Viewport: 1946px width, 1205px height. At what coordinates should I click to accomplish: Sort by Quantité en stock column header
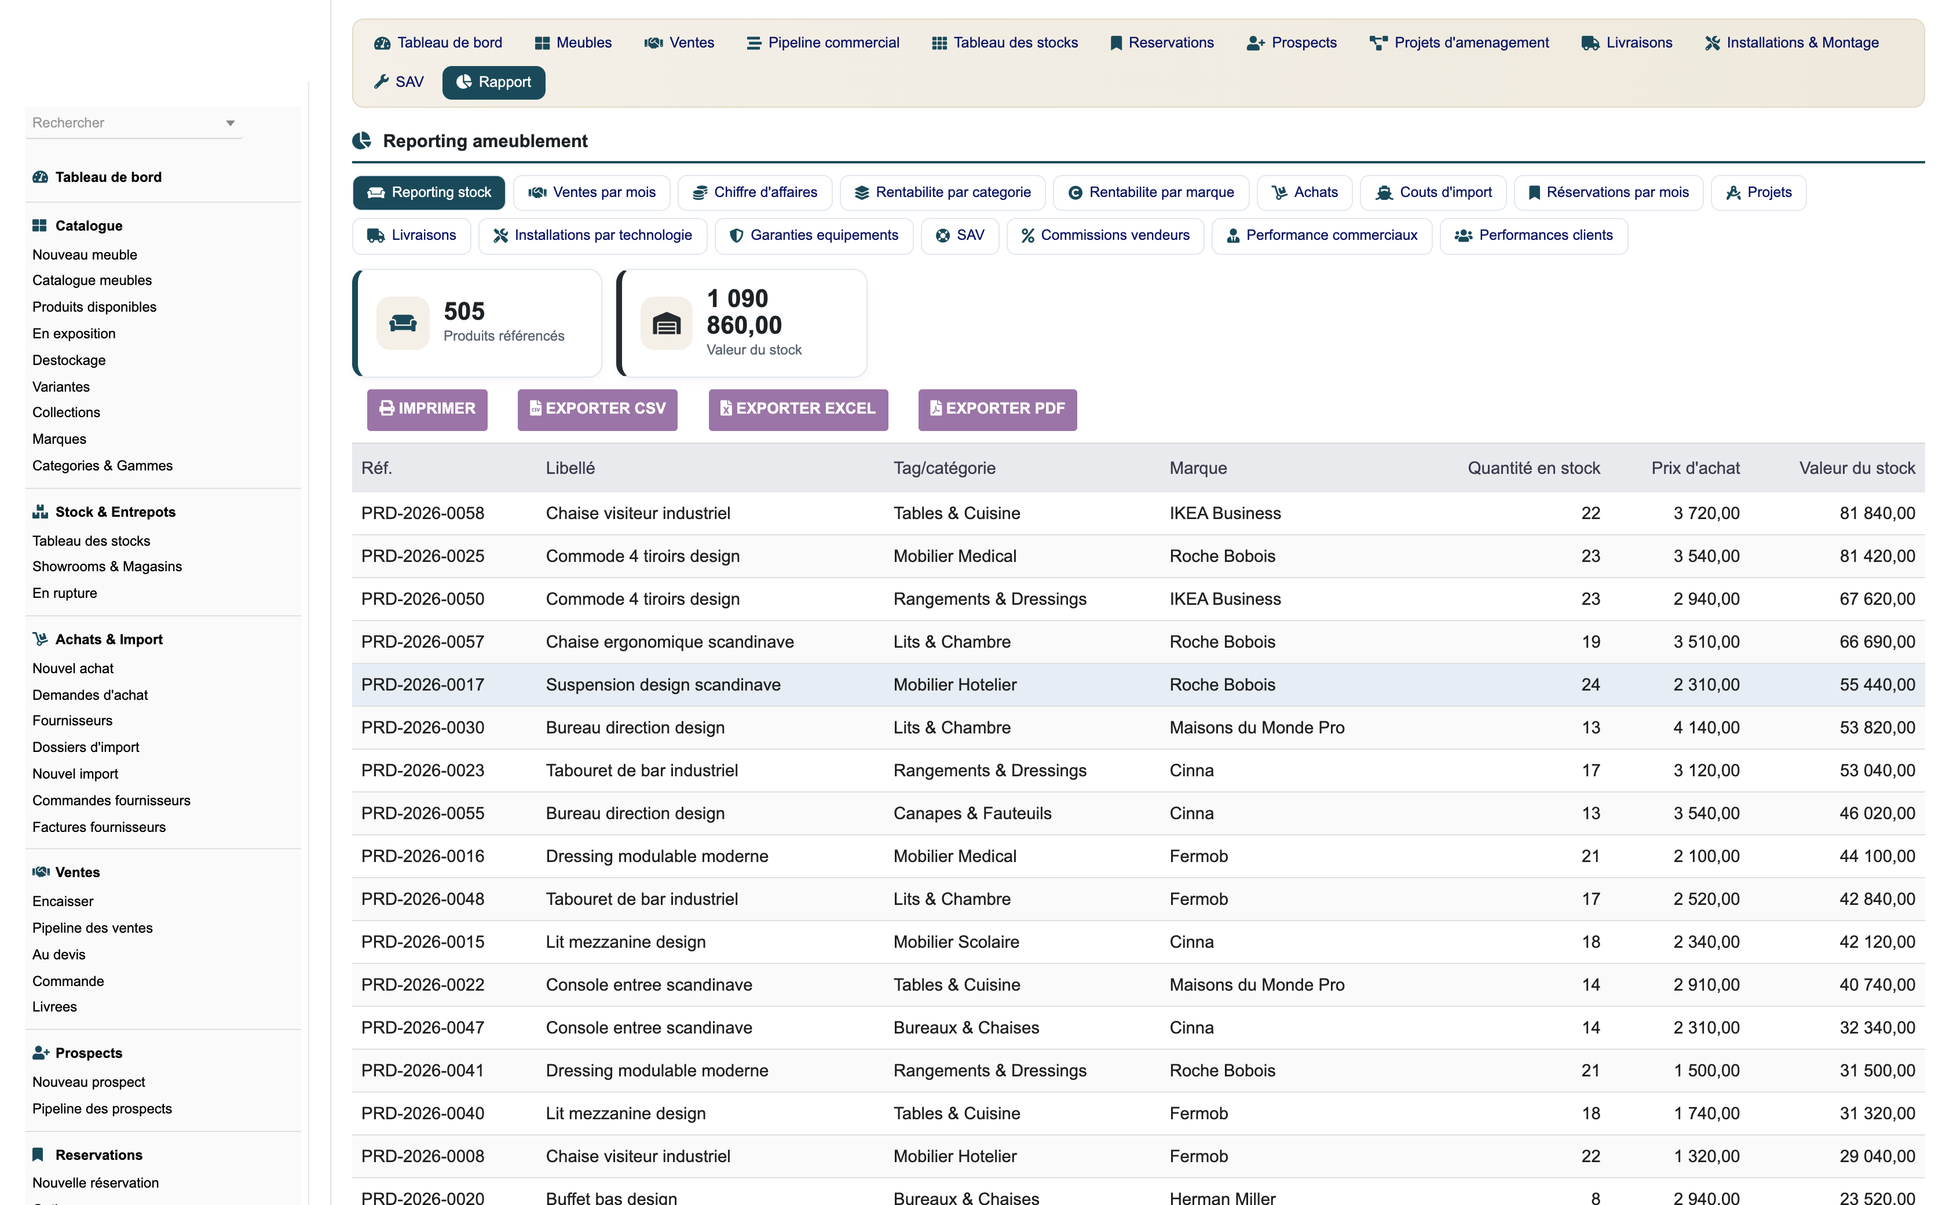coord(1533,468)
